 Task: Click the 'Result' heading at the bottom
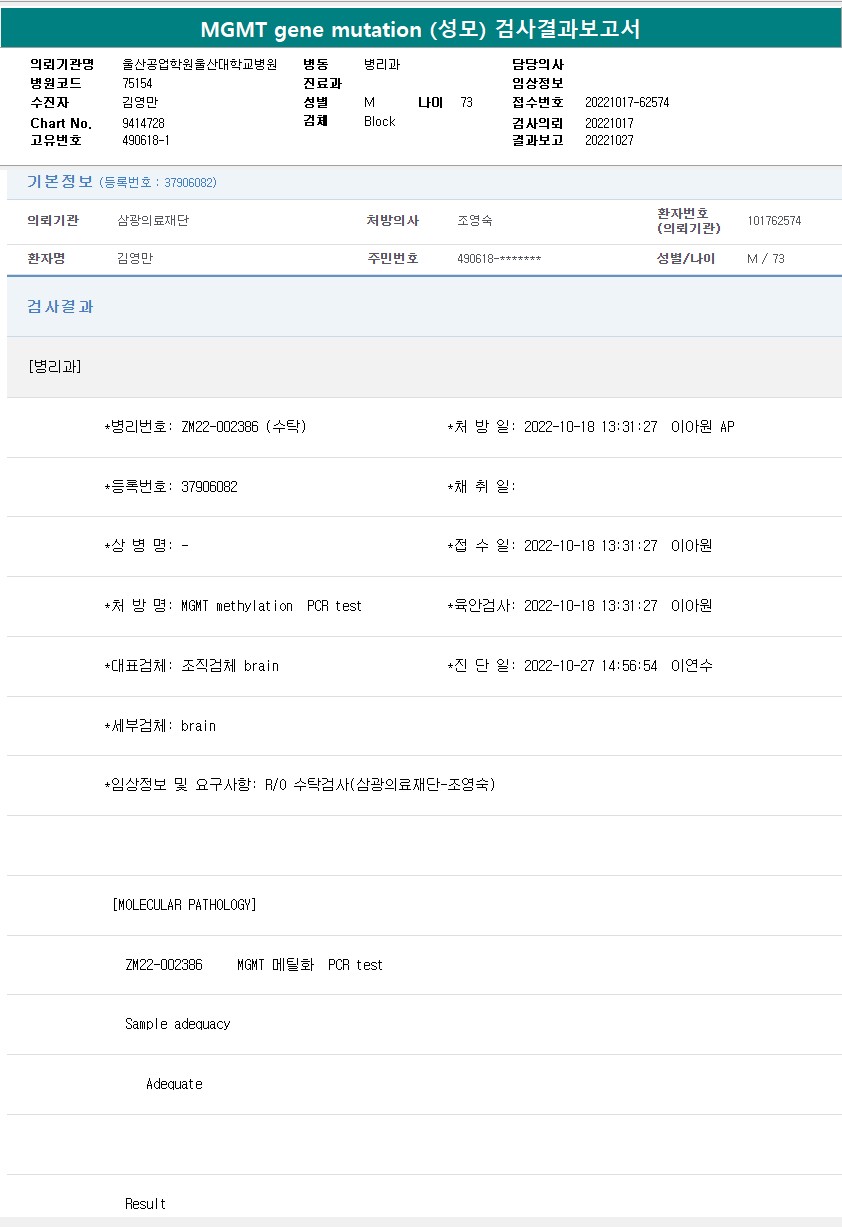coord(145,1204)
